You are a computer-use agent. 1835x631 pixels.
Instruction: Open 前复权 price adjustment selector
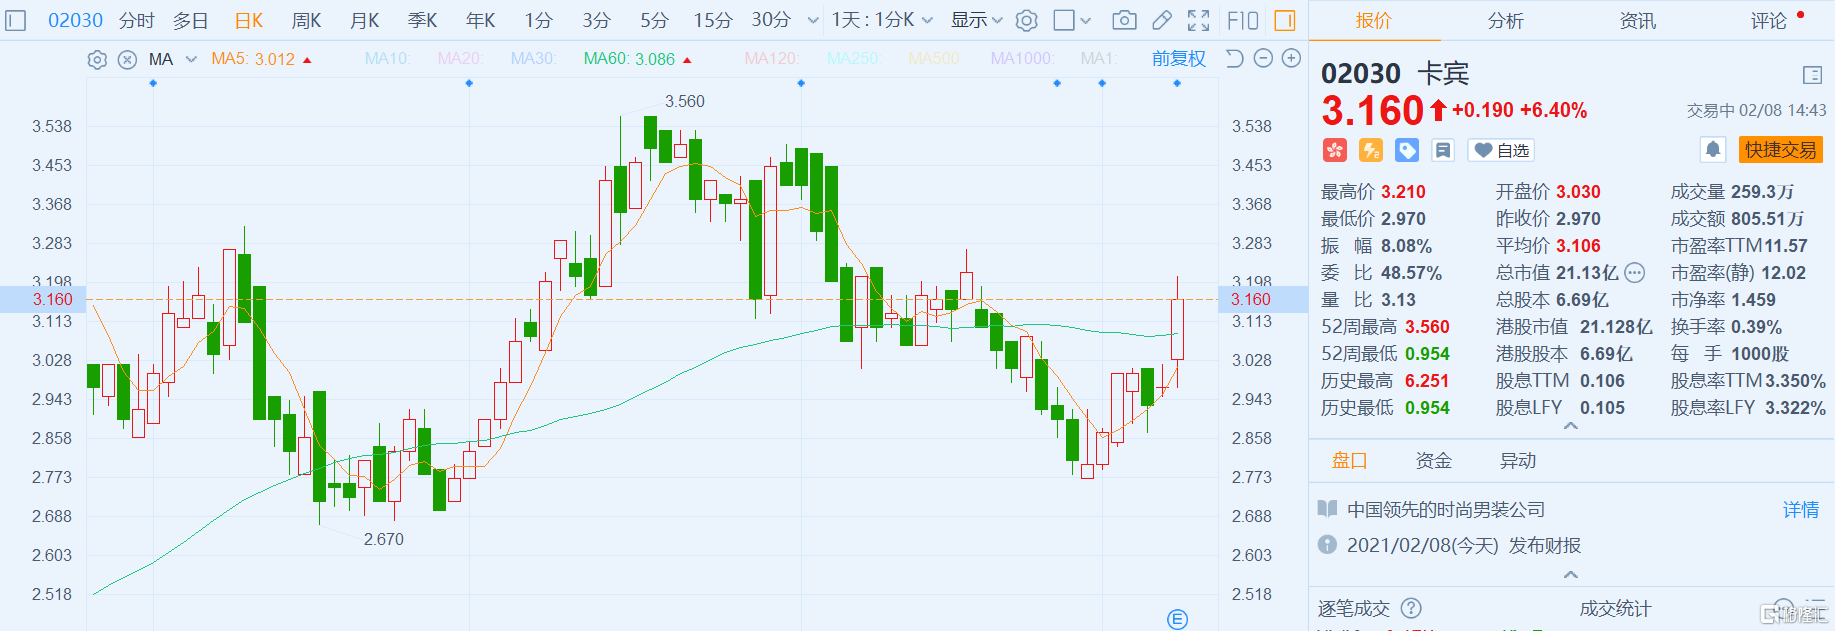[x=1178, y=59]
